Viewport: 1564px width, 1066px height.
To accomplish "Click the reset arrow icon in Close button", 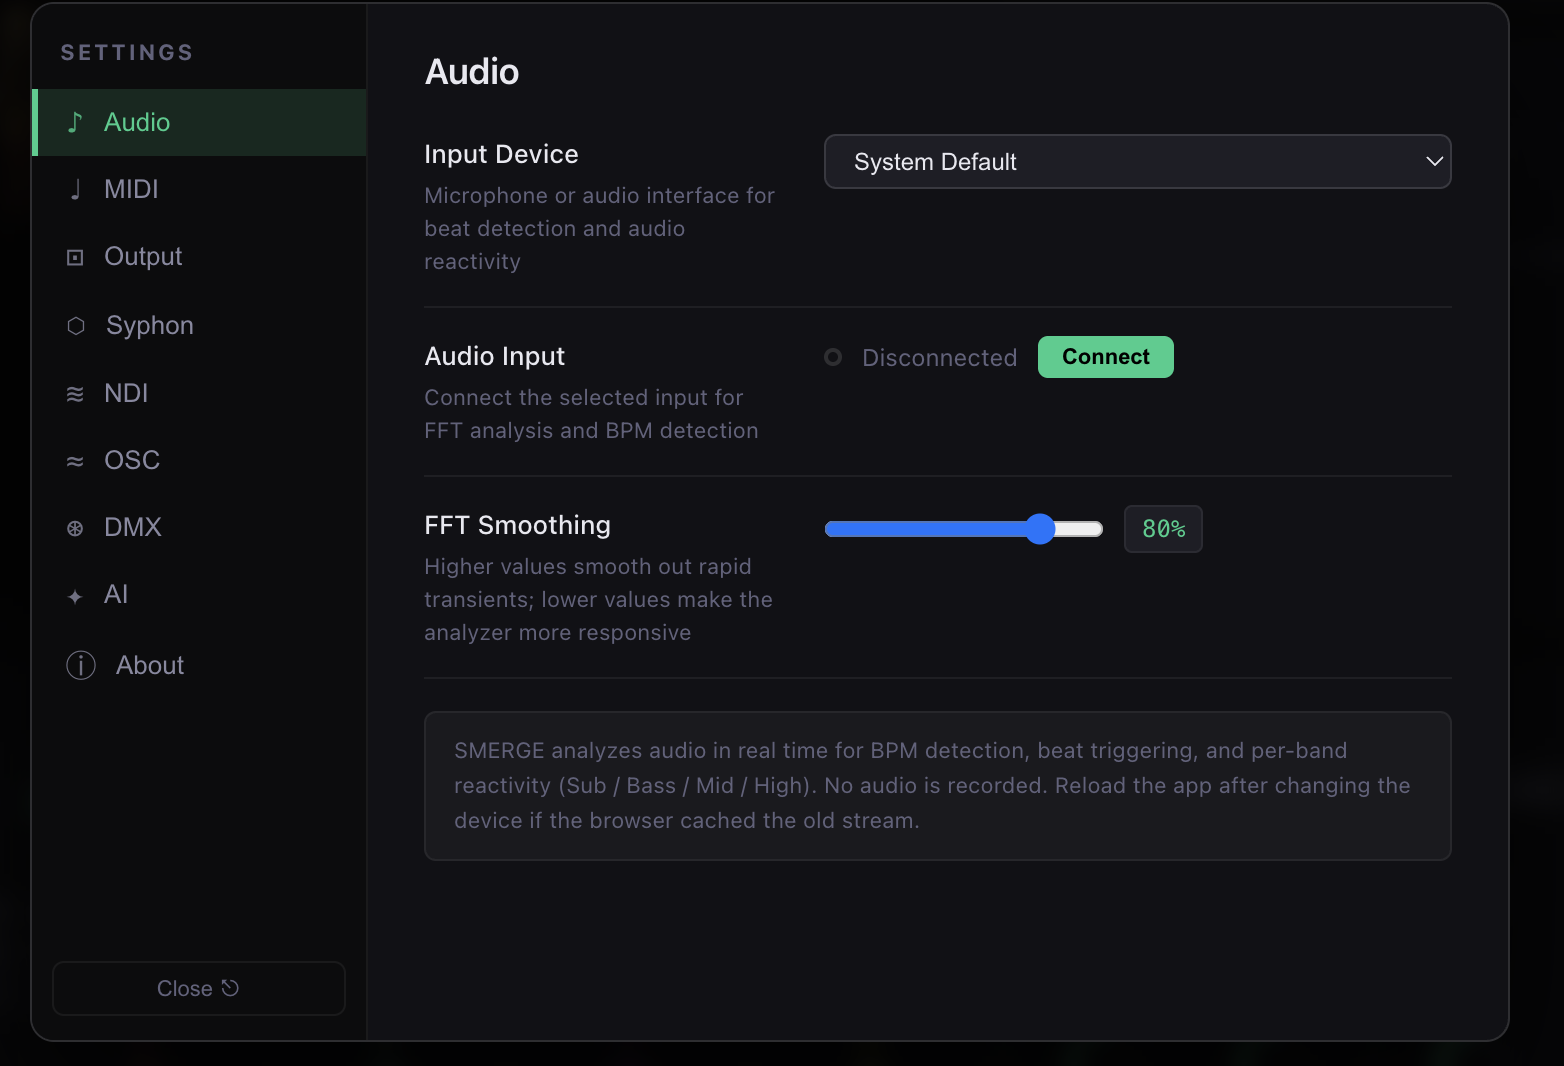I will (230, 988).
